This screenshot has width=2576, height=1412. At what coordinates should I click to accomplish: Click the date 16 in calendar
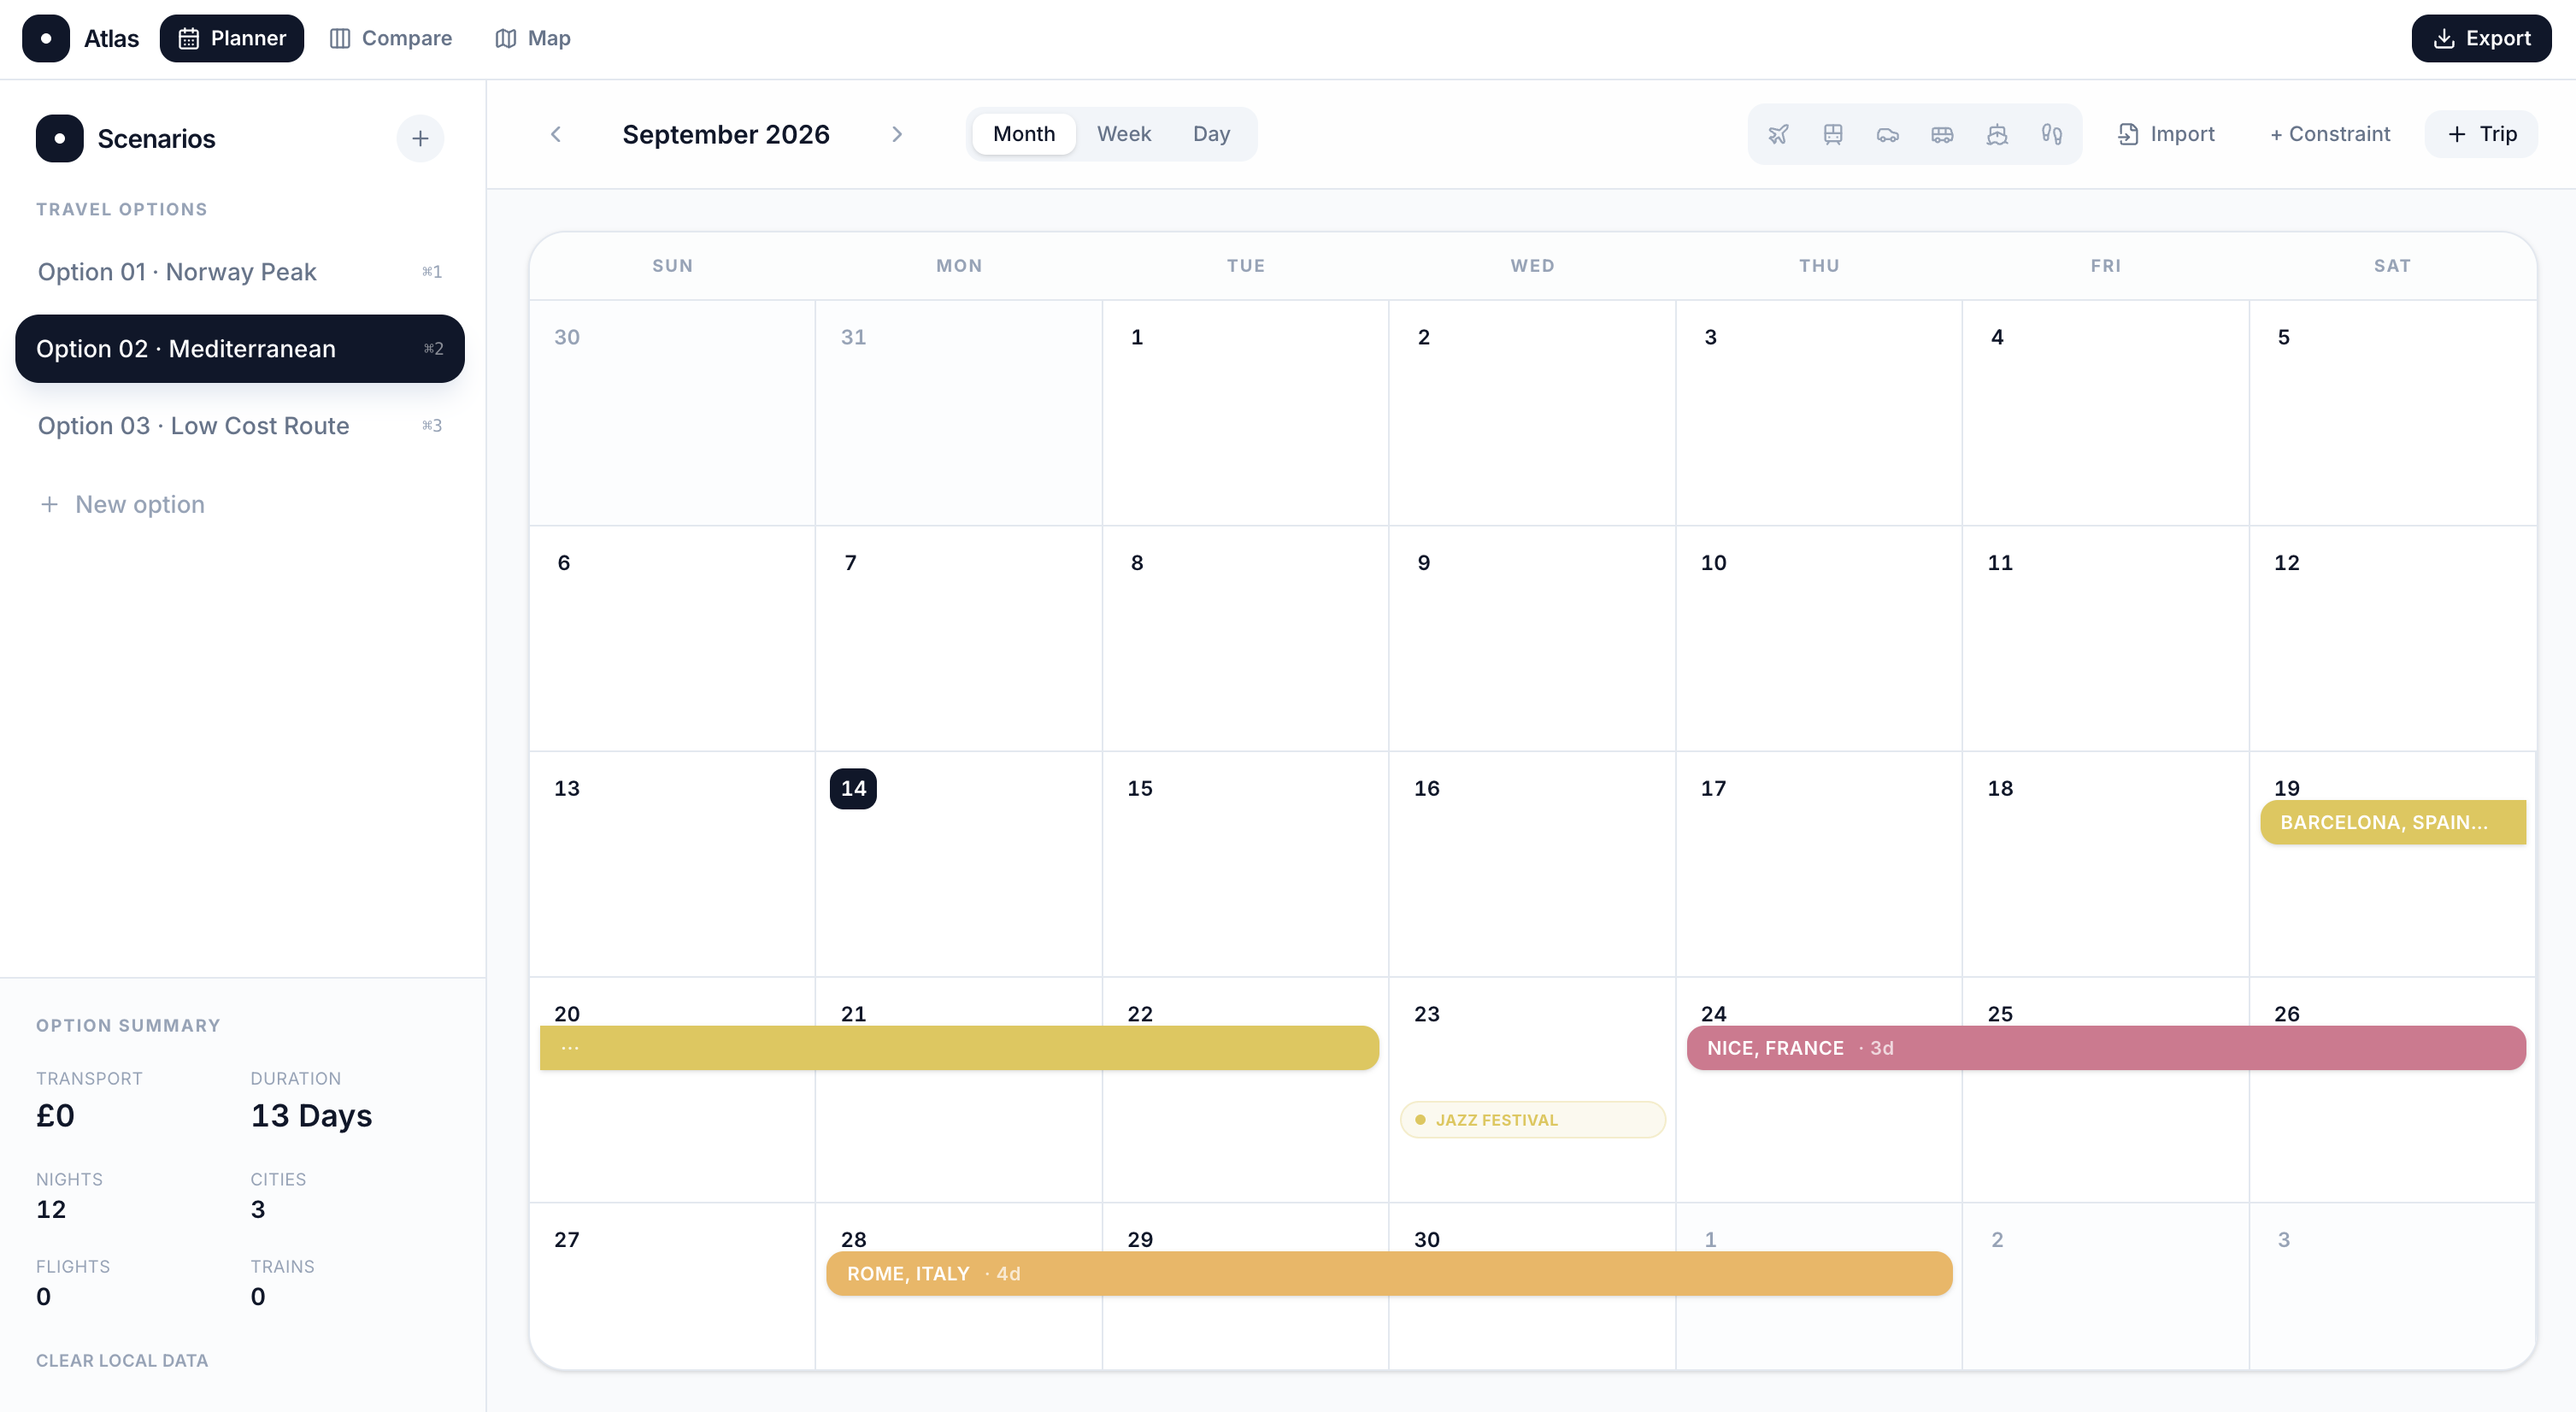pos(1426,788)
